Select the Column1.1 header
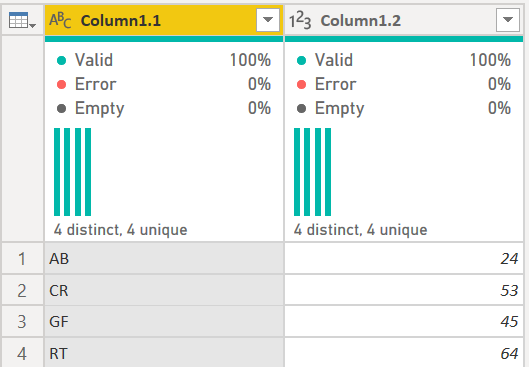The width and height of the screenshot is (529, 367). (x=164, y=20)
